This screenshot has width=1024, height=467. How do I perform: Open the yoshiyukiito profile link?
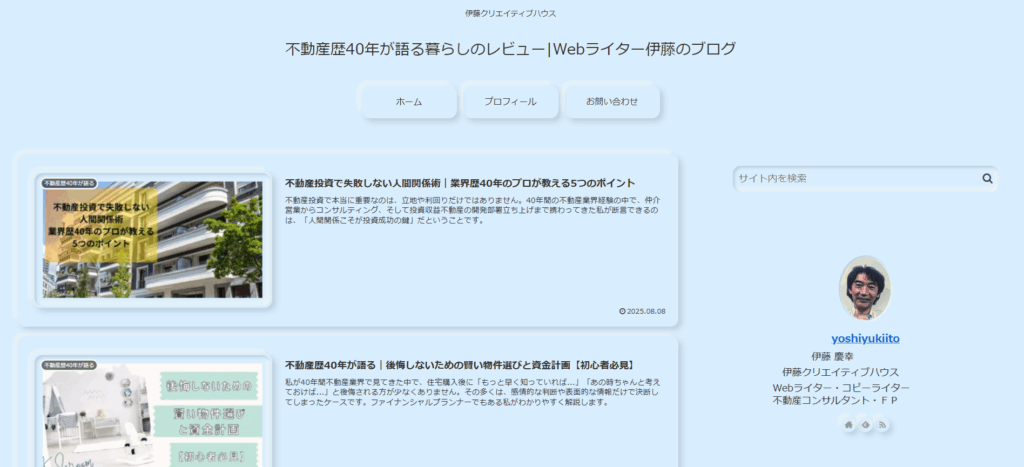pyautogui.click(x=865, y=338)
